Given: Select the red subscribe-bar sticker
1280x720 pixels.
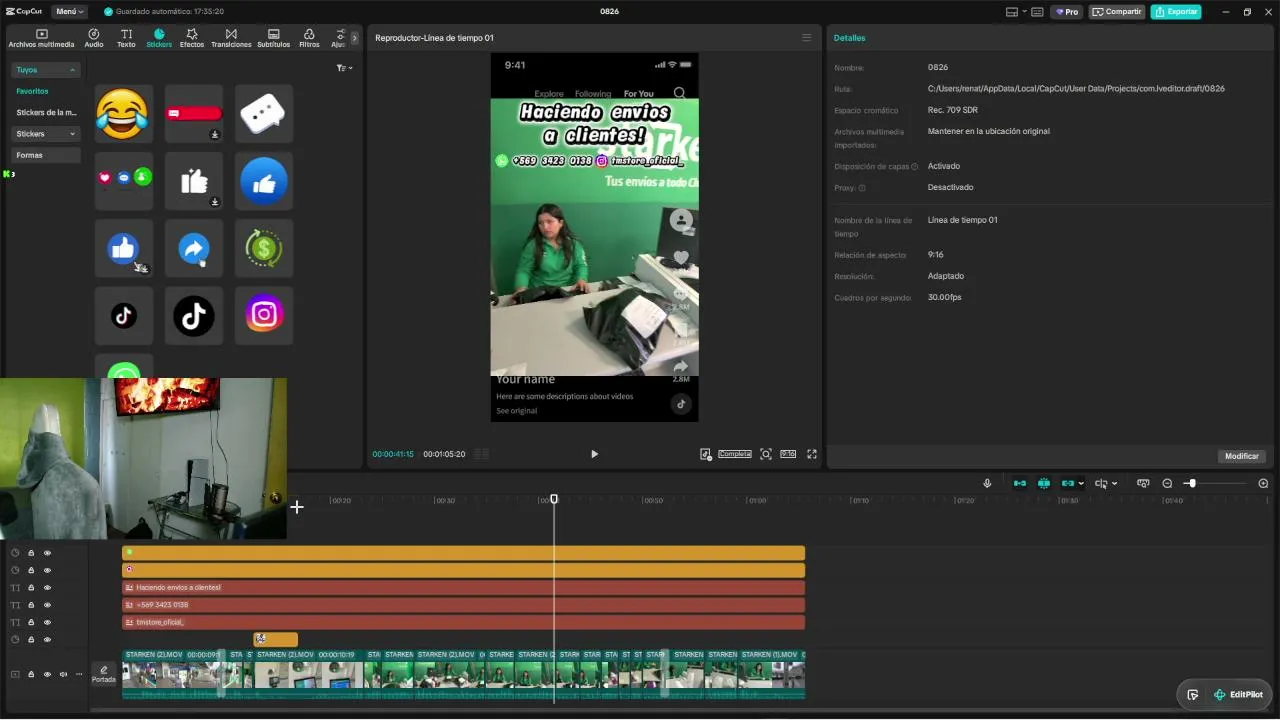Looking at the screenshot, I should tap(193, 113).
